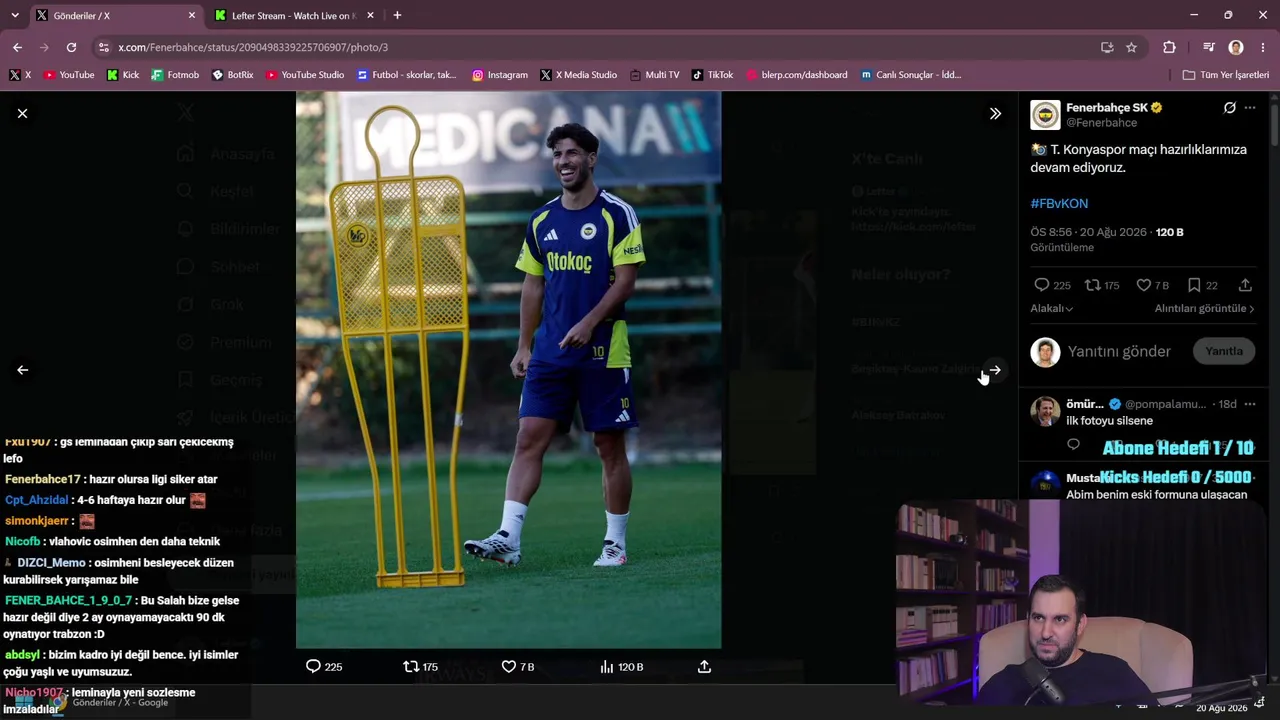Open the Alakalı sort dropdown
Image resolution: width=1280 pixels, height=720 pixels.
1051,308
